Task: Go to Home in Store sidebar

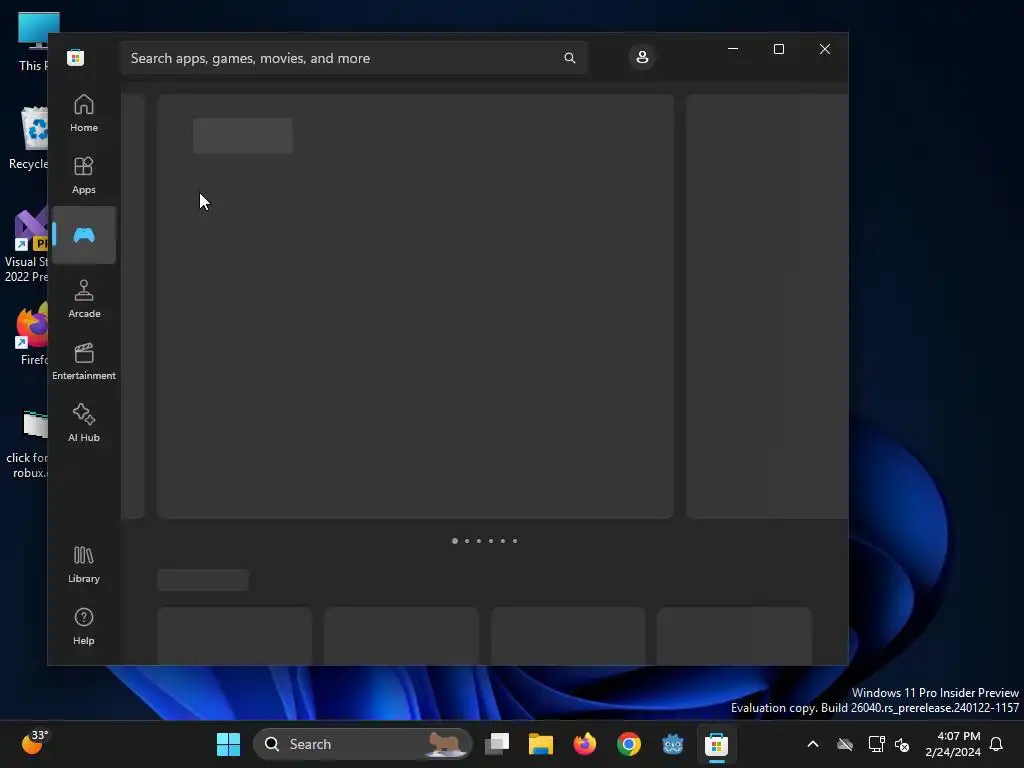Action: click(x=84, y=114)
